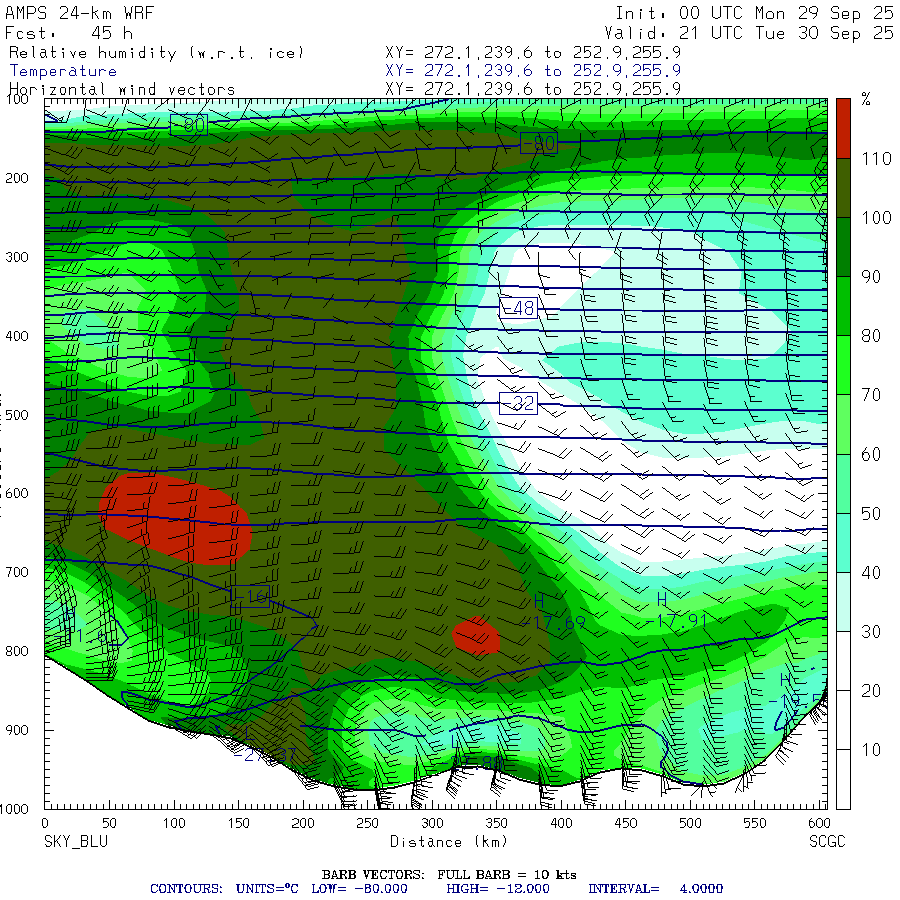Click the 'Distance (km)' axis title
Image resolution: width=900 pixels, height=900 pixels.
(x=449, y=841)
